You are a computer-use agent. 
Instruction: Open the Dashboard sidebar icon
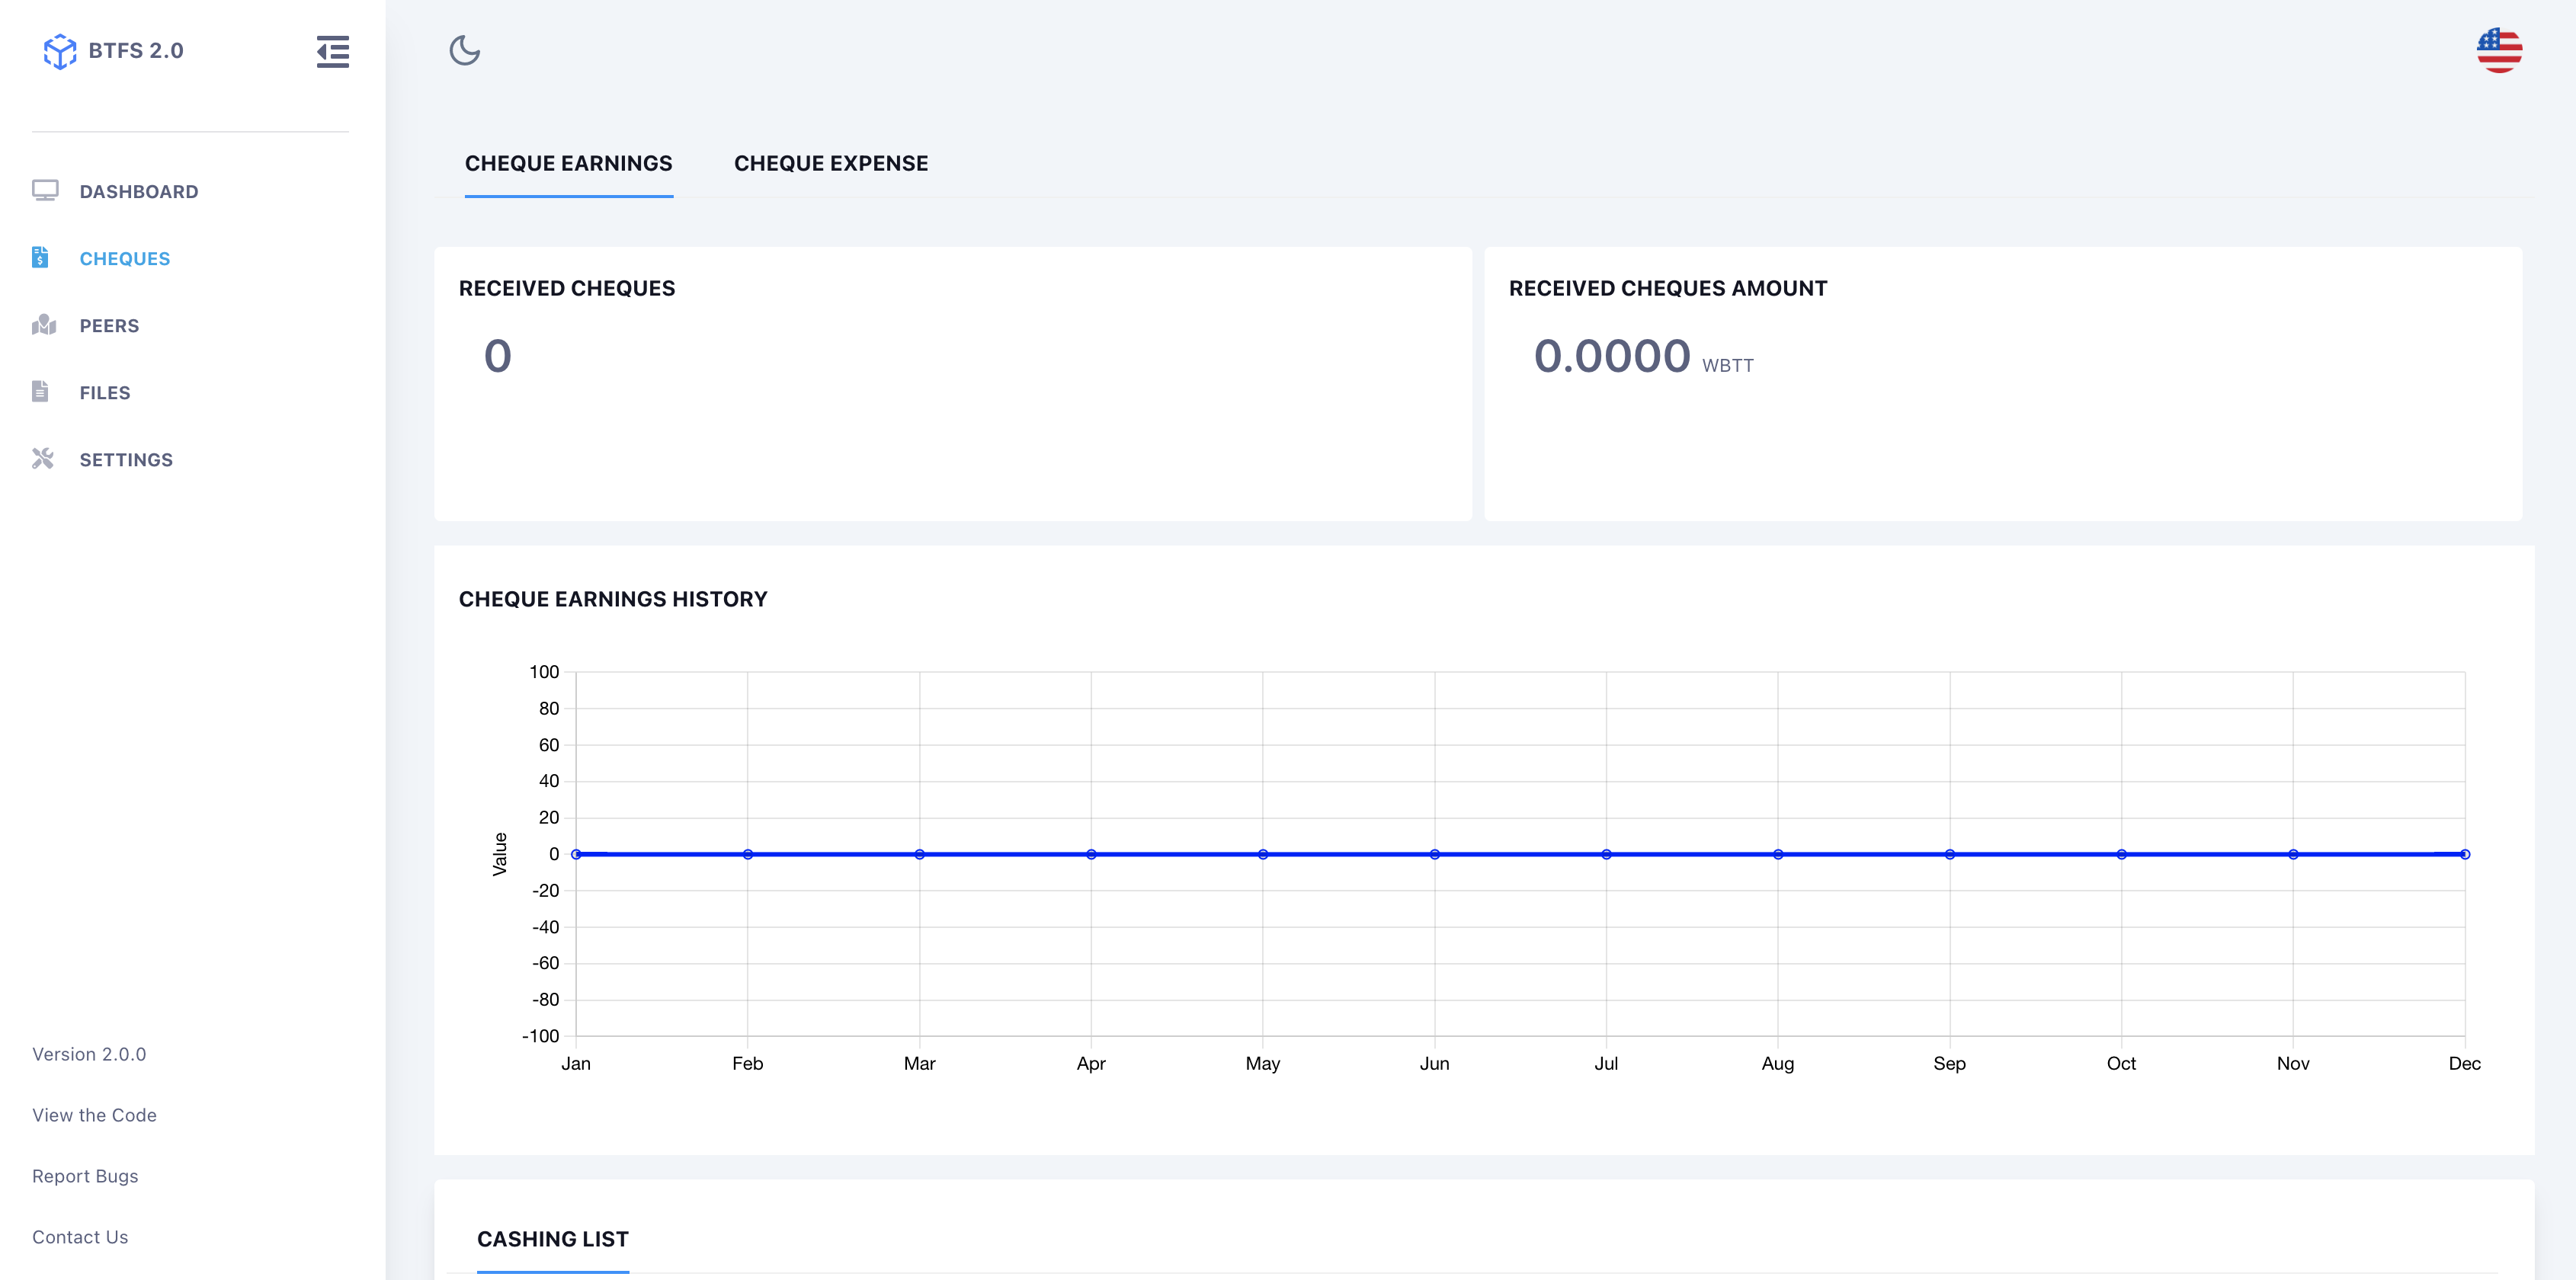[x=44, y=190]
